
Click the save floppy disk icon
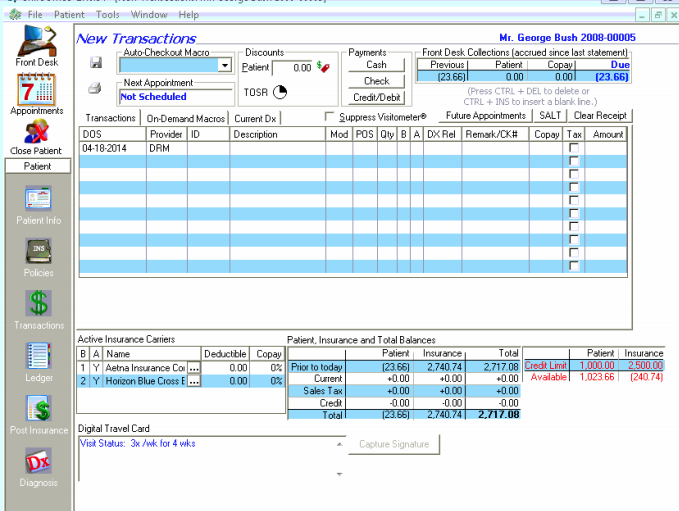click(x=96, y=62)
